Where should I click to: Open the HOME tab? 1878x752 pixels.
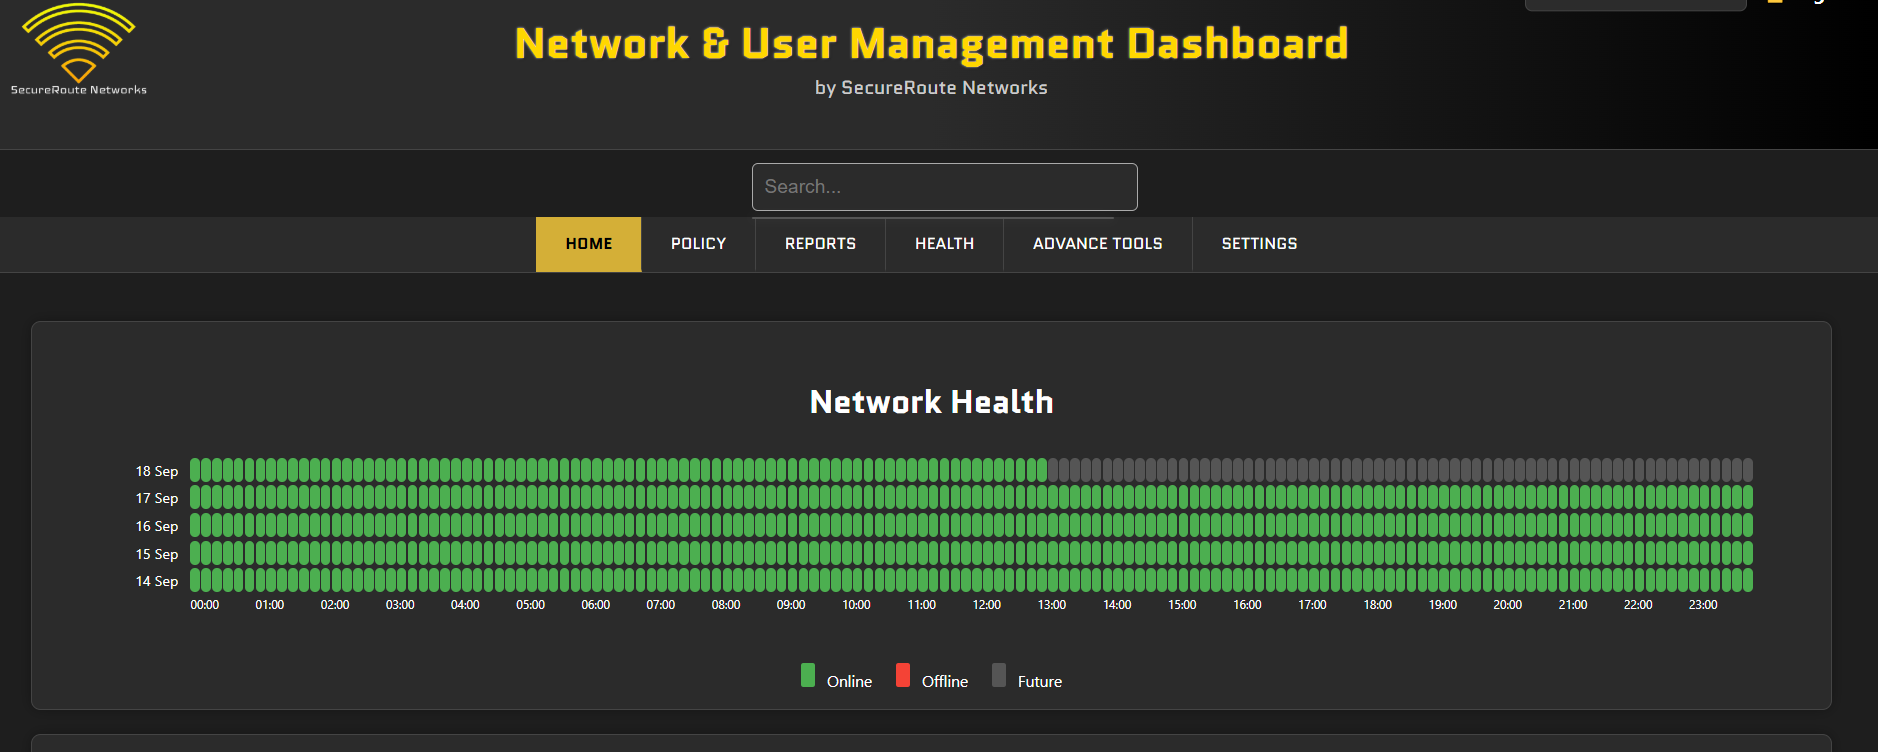(588, 244)
